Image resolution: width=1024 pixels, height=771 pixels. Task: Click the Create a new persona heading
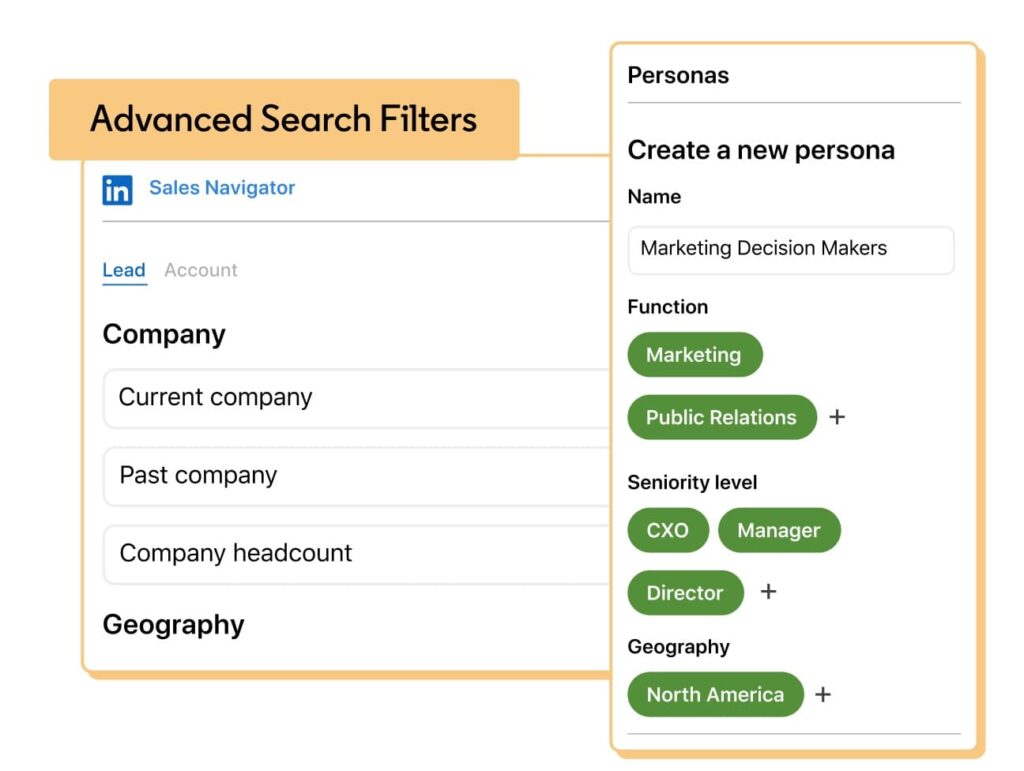point(760,150)
